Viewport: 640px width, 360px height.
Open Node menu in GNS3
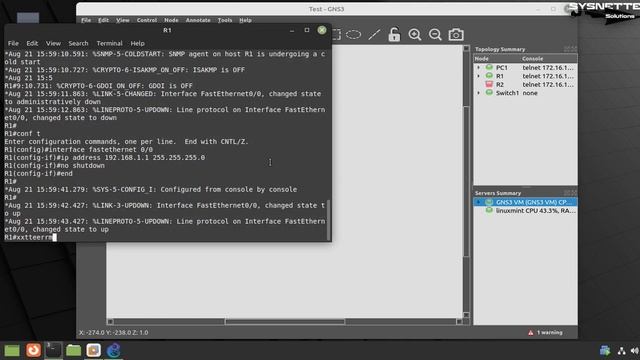tap(171, 20)
